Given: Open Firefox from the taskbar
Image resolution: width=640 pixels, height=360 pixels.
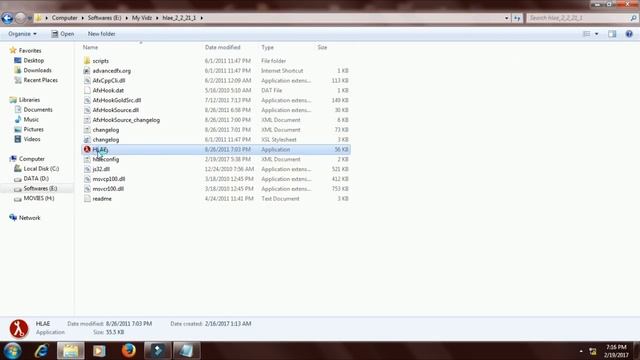Looking at the screenshot, I should (129, 351).
